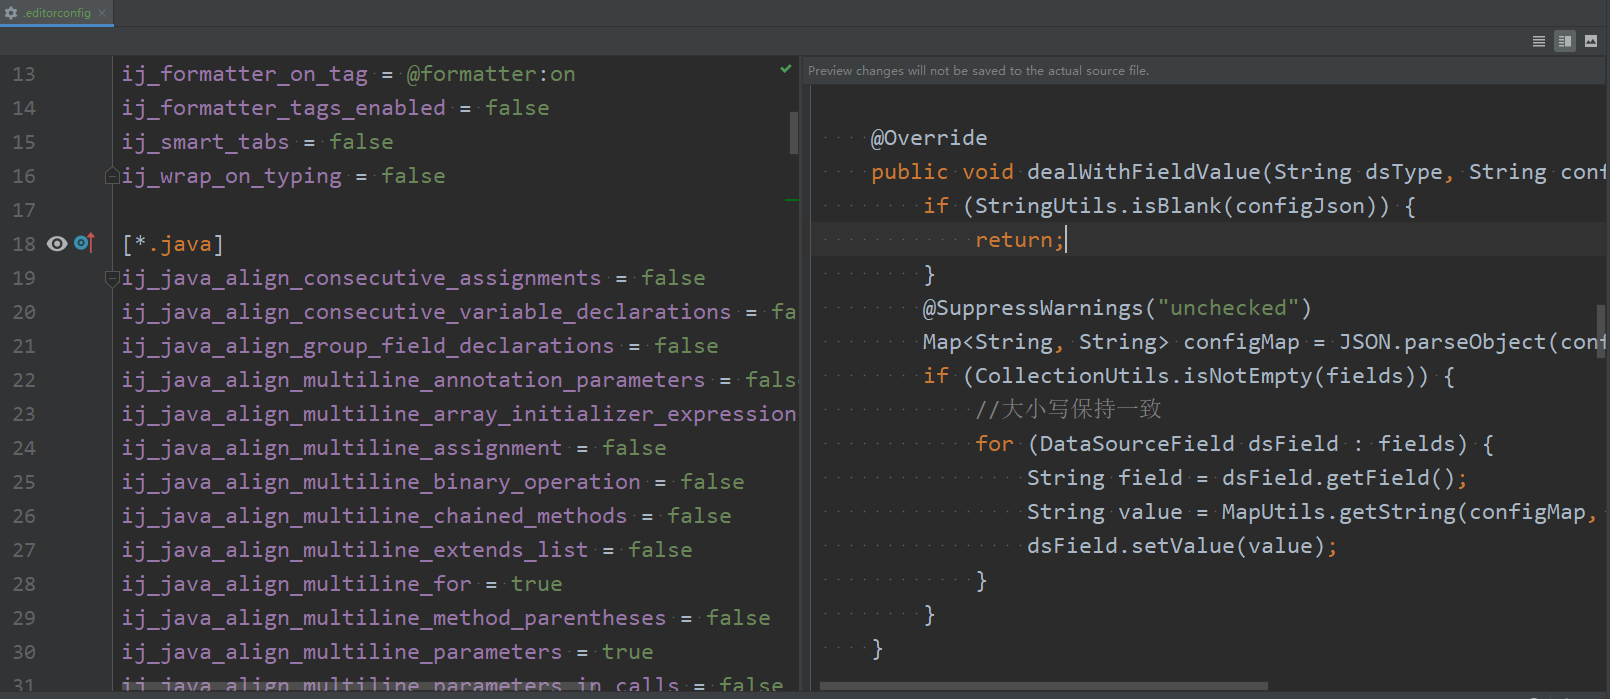Click ij_java_align_multiline_method_parentheses key
This screenshot has height=699, width=1610.
click(x=394, y=618)
